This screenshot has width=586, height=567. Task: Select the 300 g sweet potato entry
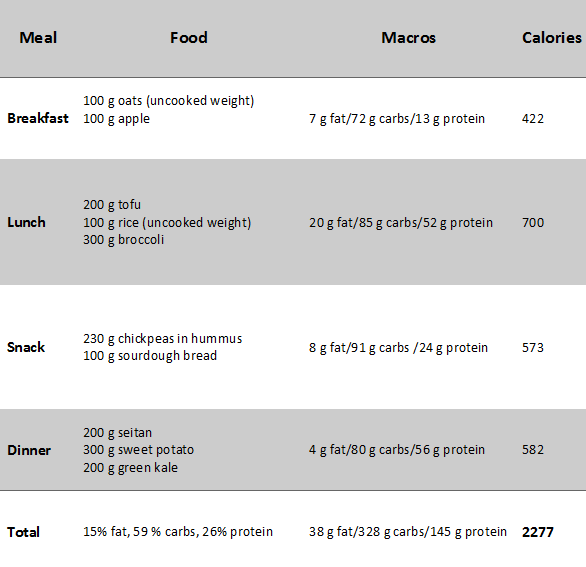click(x=139, y=450)
